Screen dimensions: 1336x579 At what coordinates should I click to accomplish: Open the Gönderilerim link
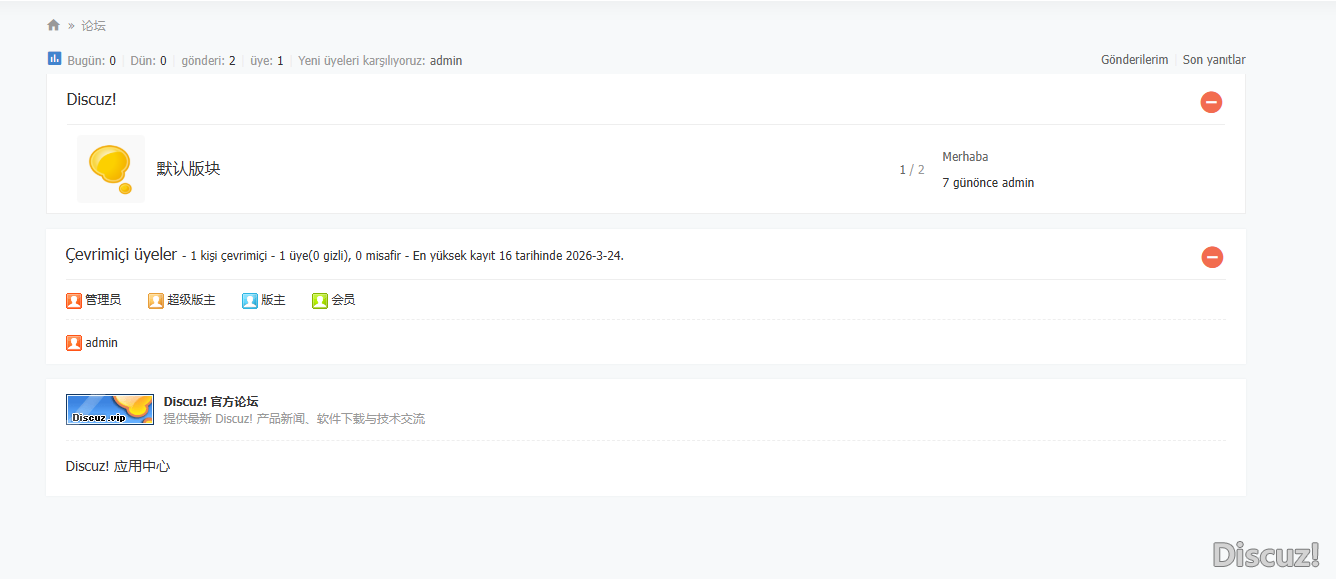coord(1134,60)
